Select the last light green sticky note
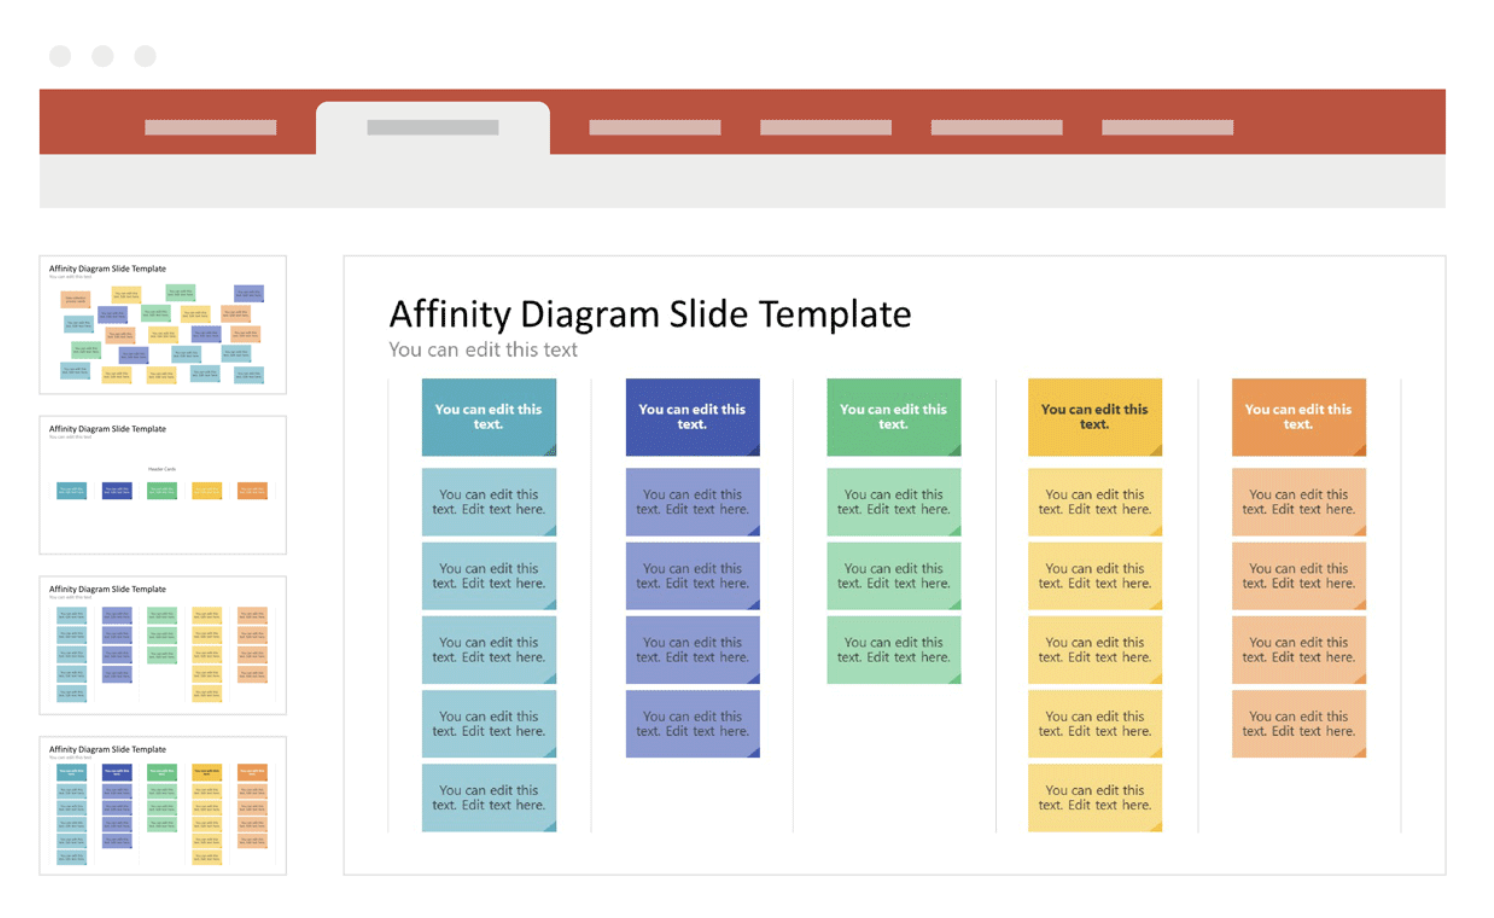This screenshot has height=918, width=1494. [x=894, y=650]
